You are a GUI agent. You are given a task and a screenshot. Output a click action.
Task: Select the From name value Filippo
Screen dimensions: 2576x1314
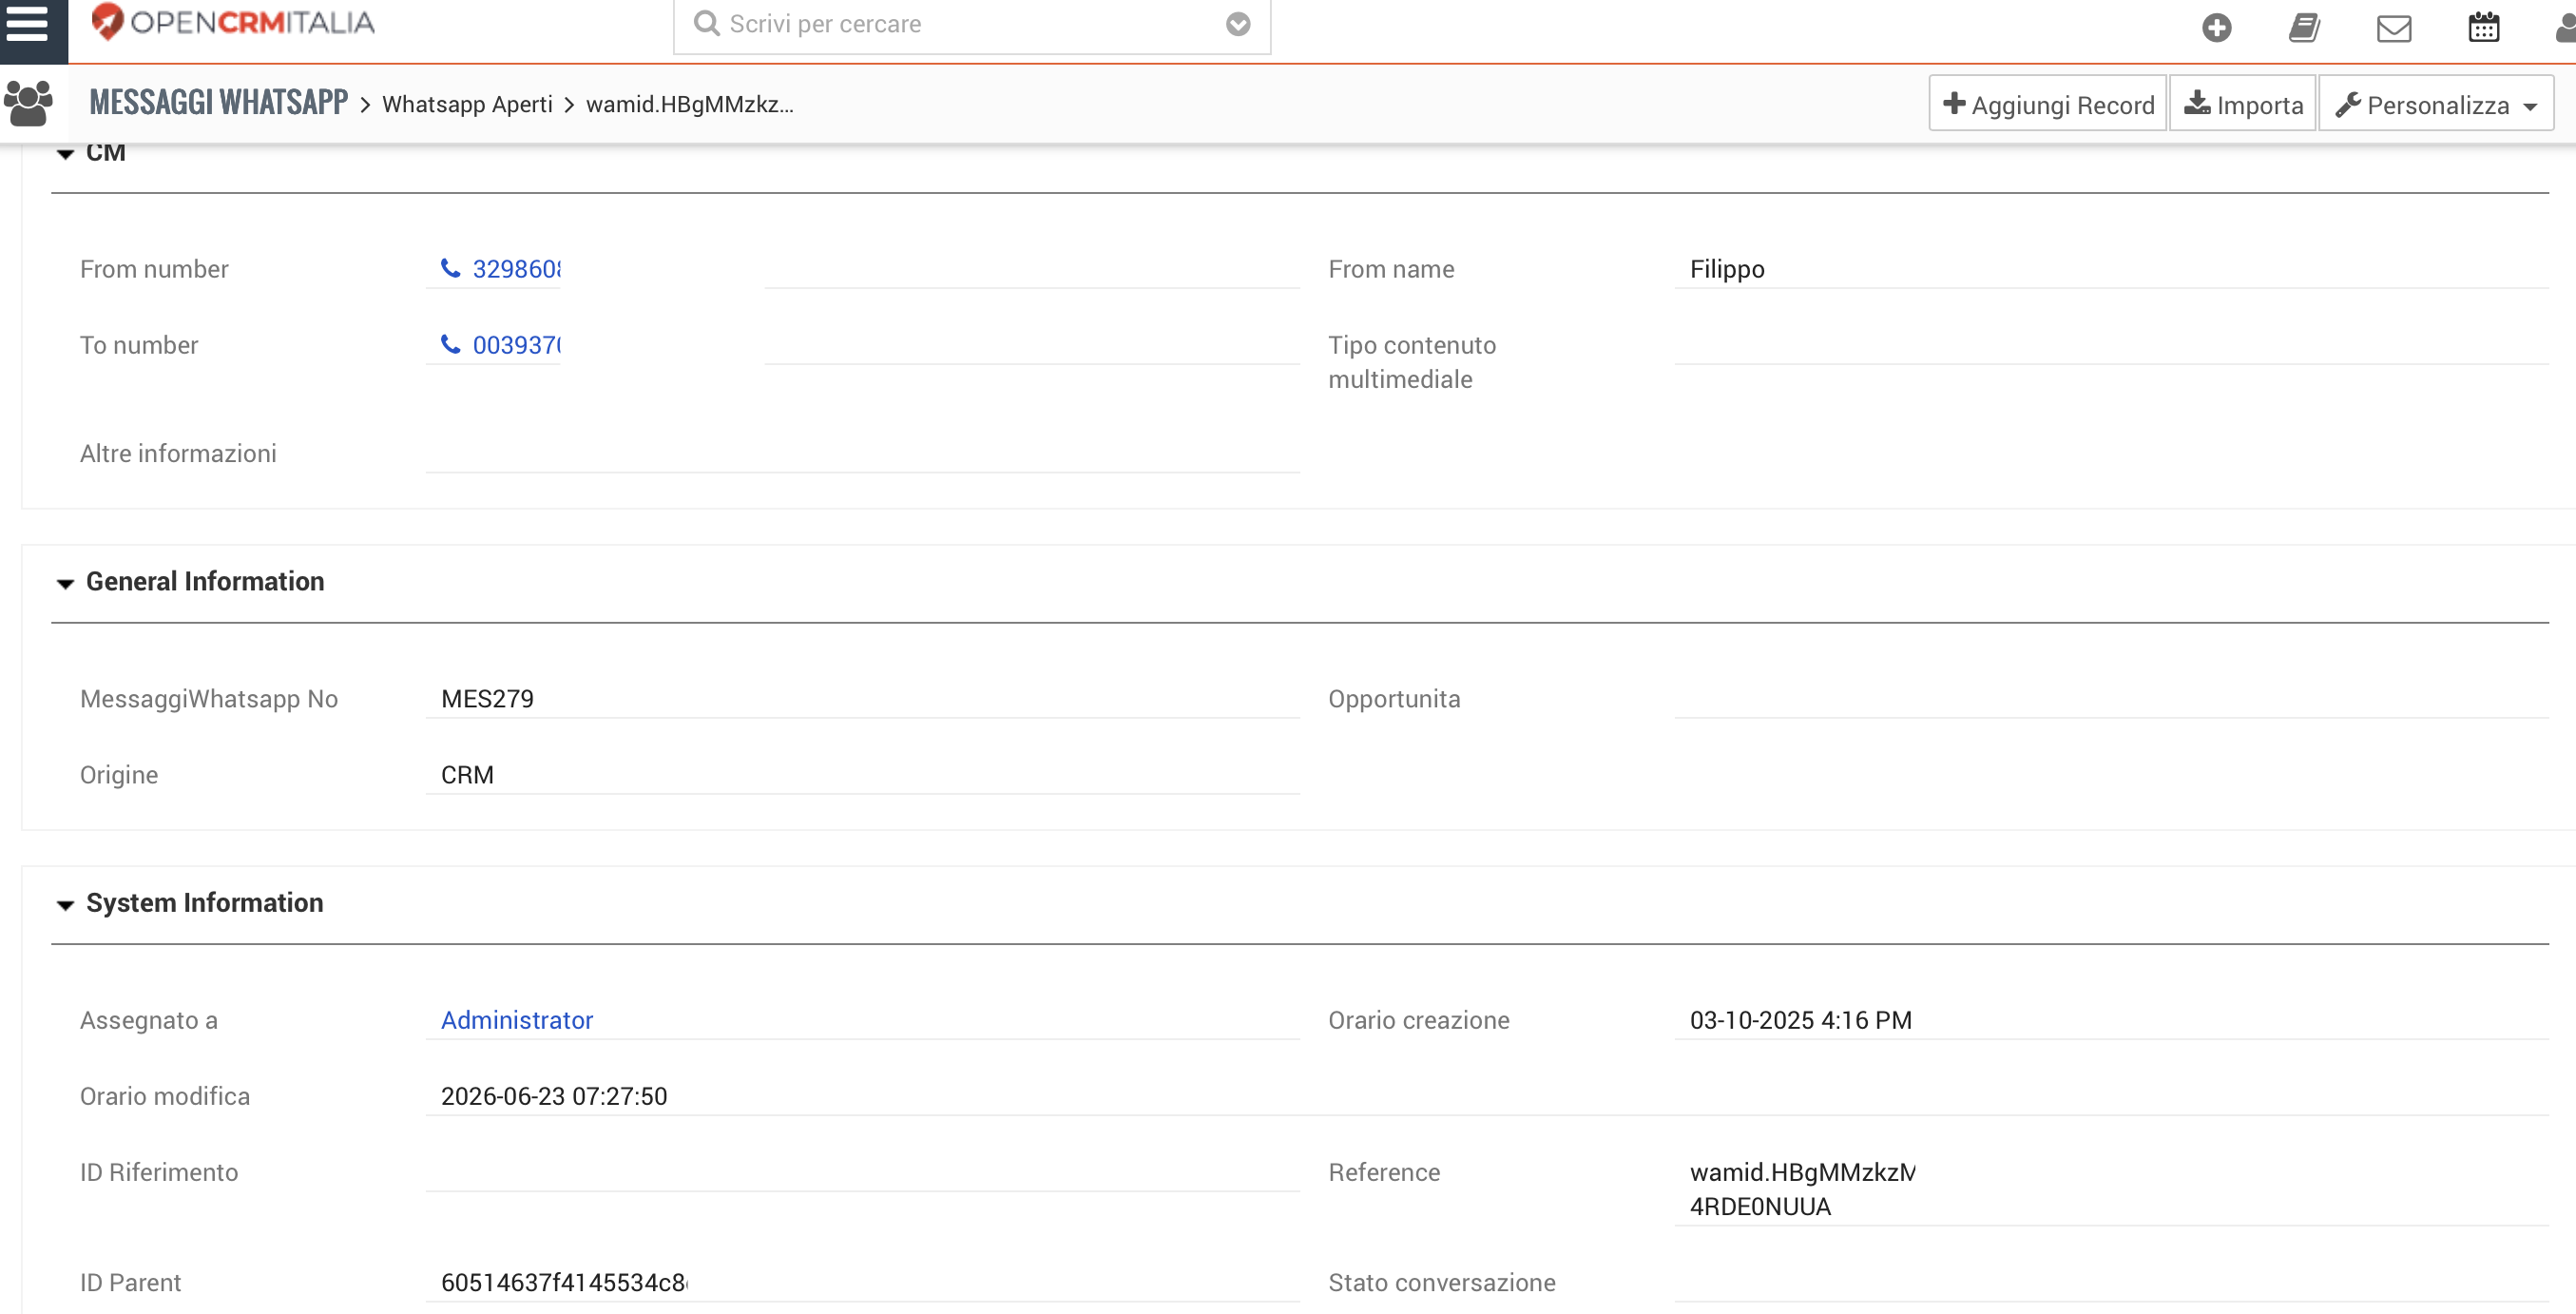coord(1727,269)
